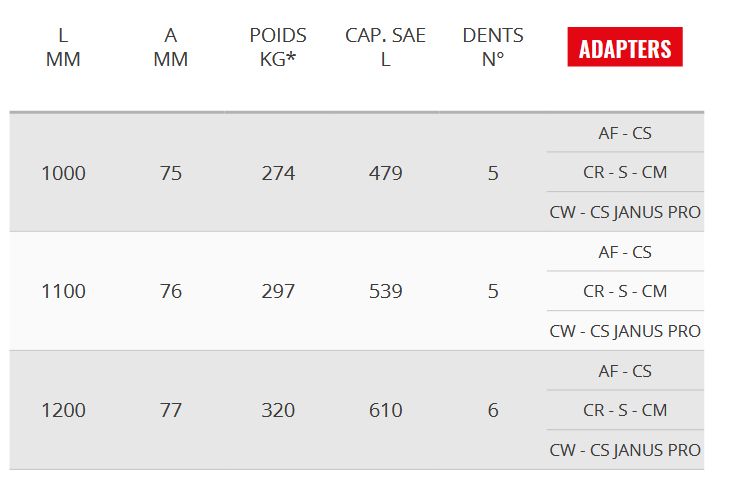The height and width of the screenshot is (498, 733).
Task: Open AF - CS adapter in 1200 row
Action: tap(625, 371)
